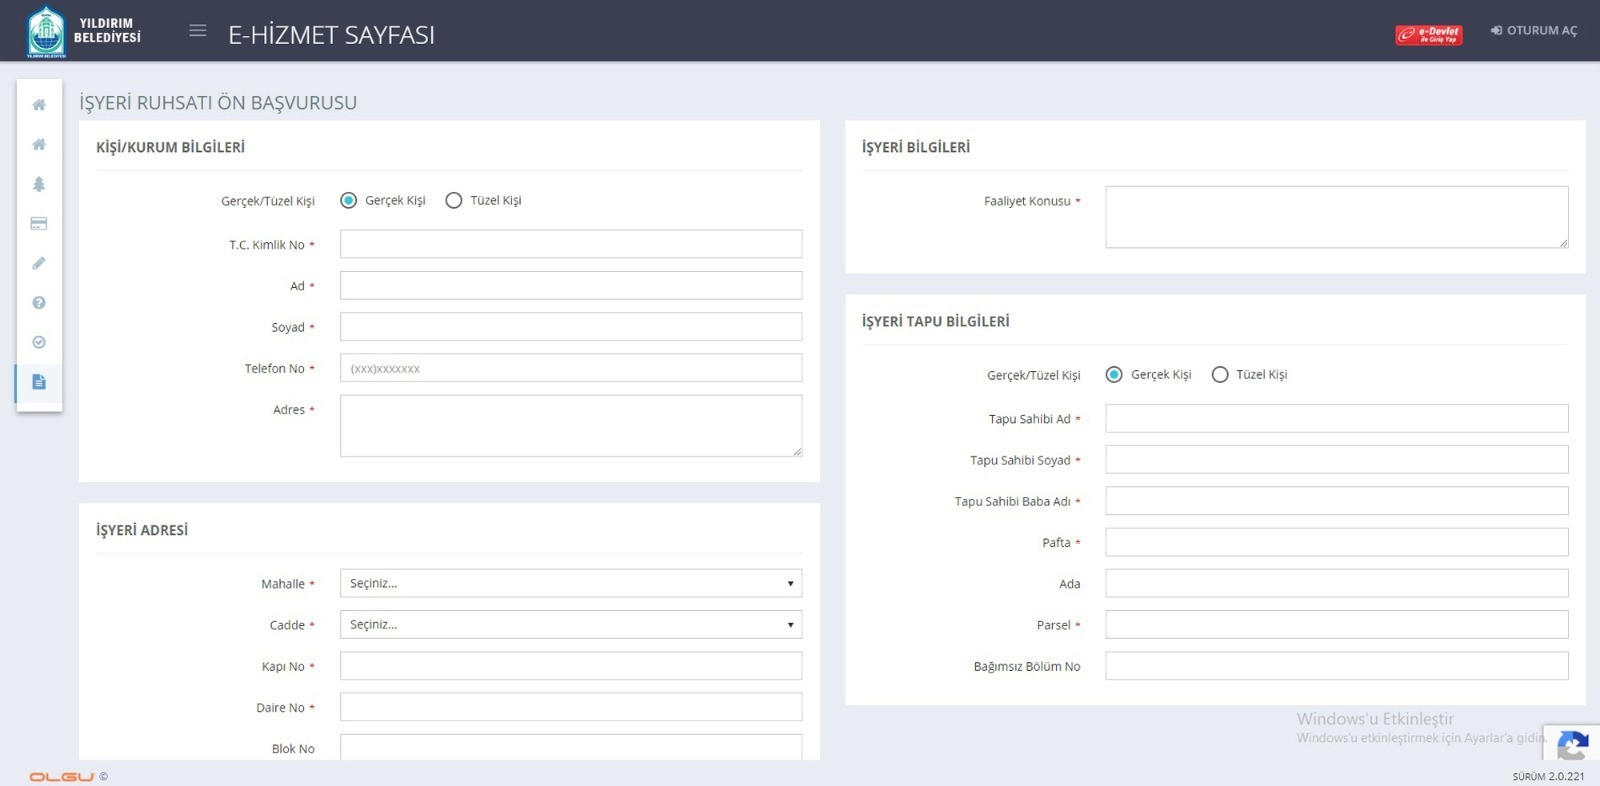Image resolution: width=1600 pixels, height=786 pixels.
Task: Click the İŞYERİ BİLGİLERİ section title
Action: 916,147
